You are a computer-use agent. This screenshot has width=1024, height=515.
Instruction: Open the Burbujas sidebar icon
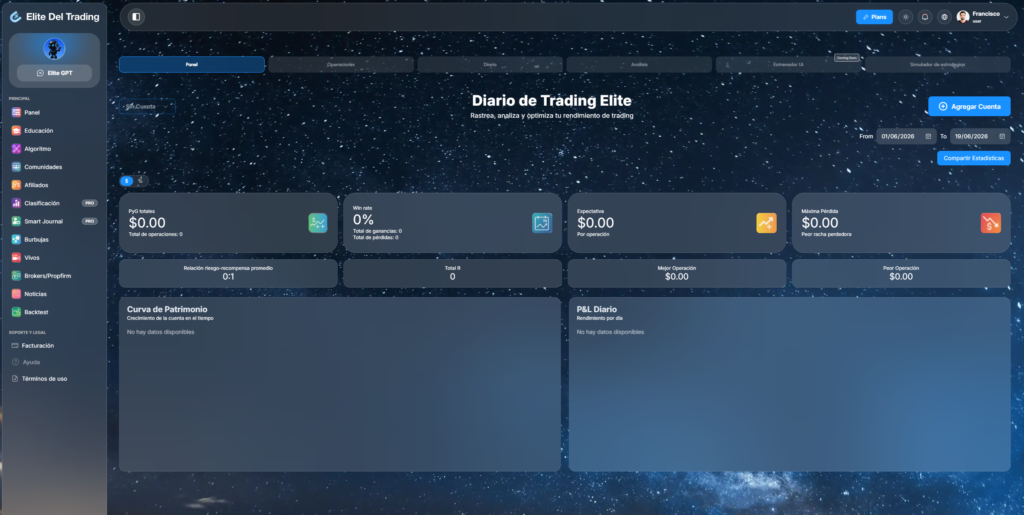pyautogui.click(x=16, y=240)
